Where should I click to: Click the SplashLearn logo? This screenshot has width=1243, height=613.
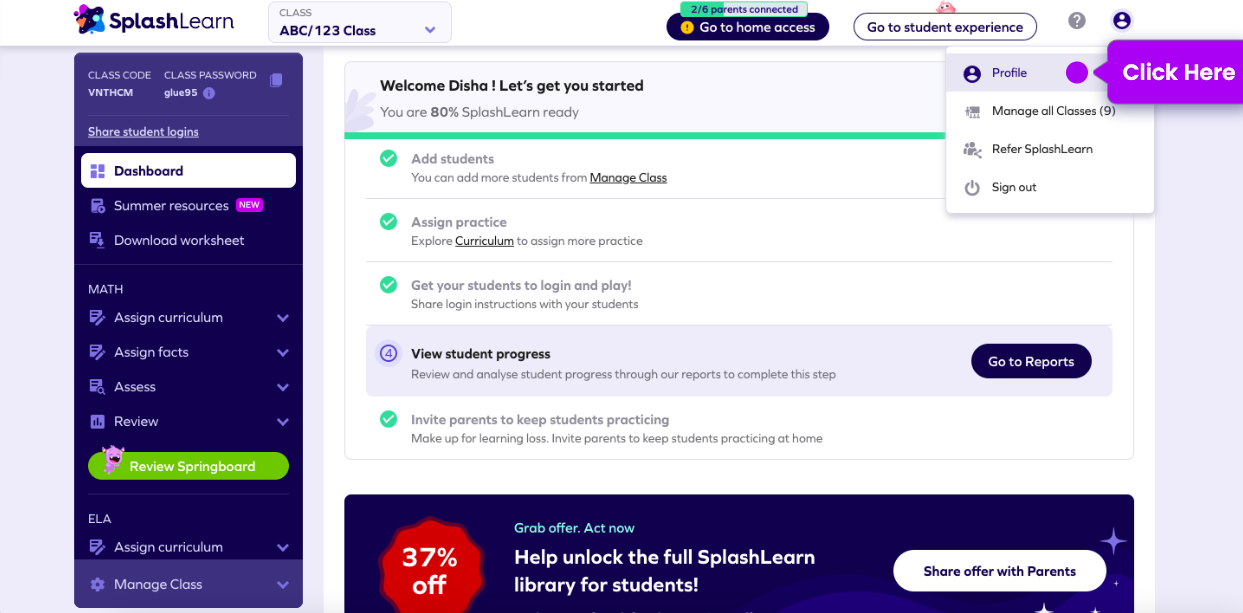click(x=154, y=20)
